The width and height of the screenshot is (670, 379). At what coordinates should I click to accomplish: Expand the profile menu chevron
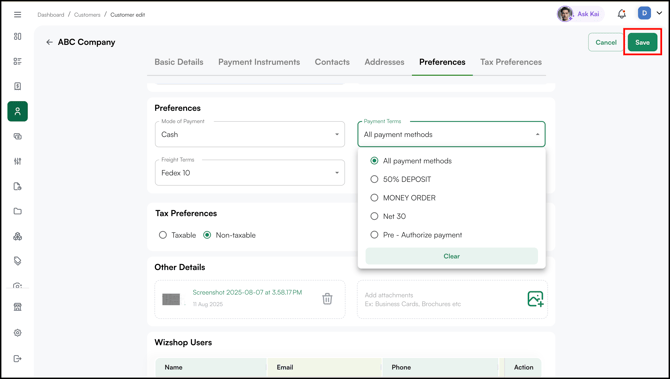(659, 13)
